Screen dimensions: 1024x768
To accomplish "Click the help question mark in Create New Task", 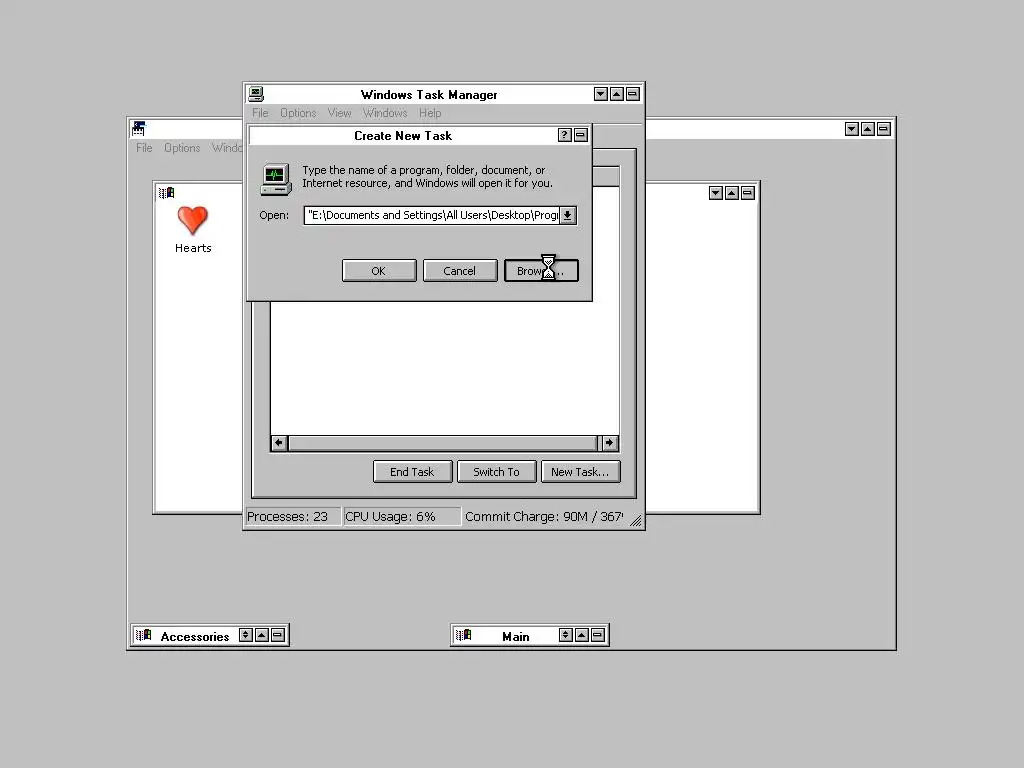I will pyautogui.click(x=565, y=135).
